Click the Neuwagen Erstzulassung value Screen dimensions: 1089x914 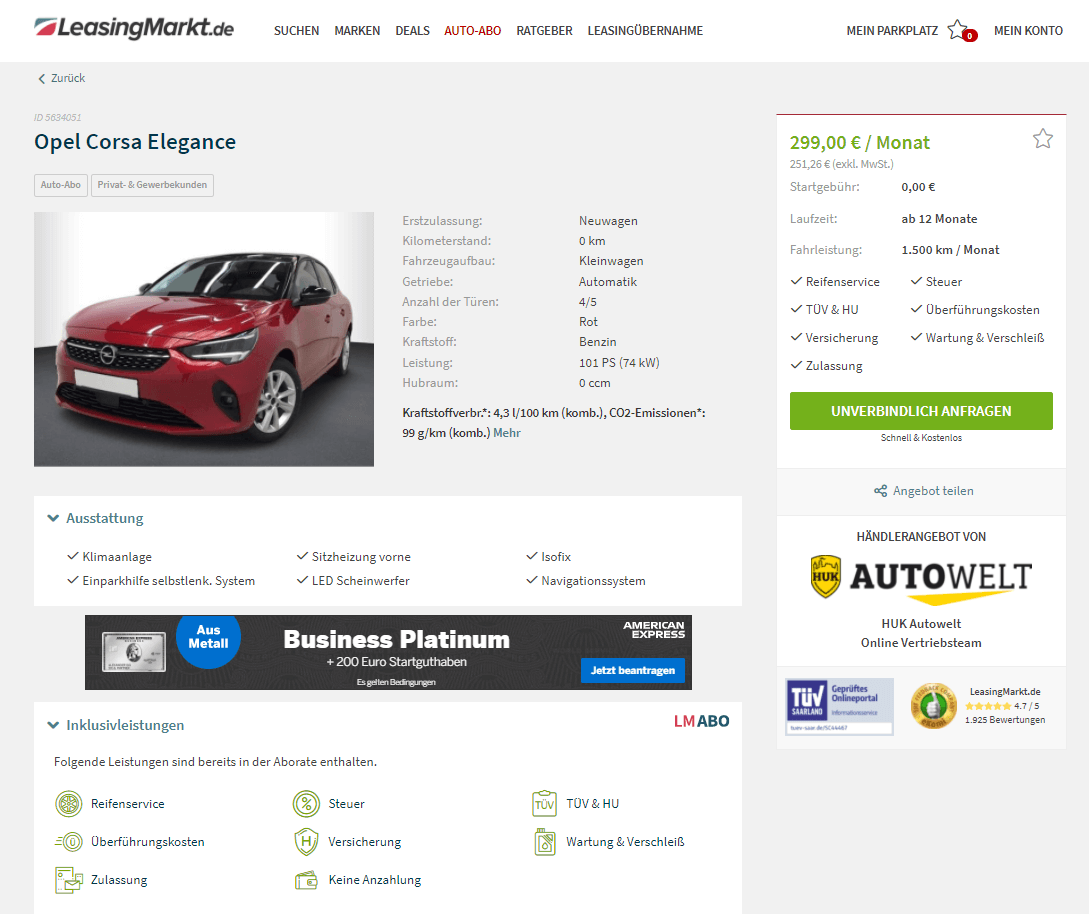(x=608, y=221)
